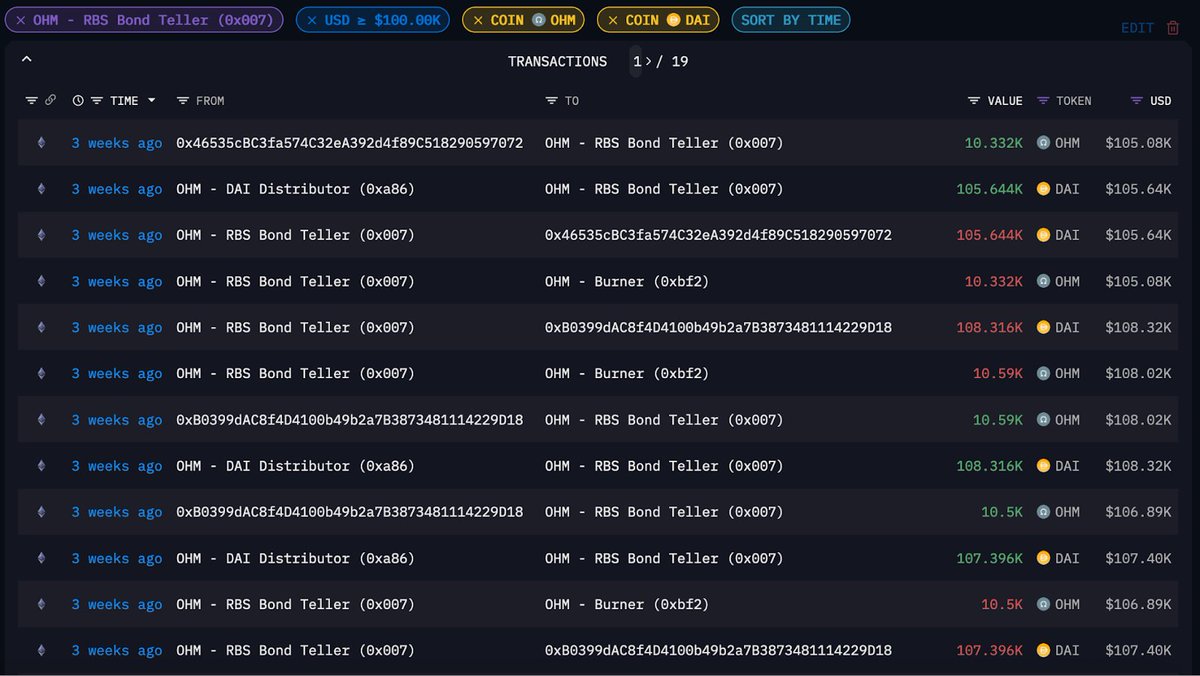Remove the OHM - RBS Bond Teller filter chip
Viewport: 1200px width, 676px height.
20,19
